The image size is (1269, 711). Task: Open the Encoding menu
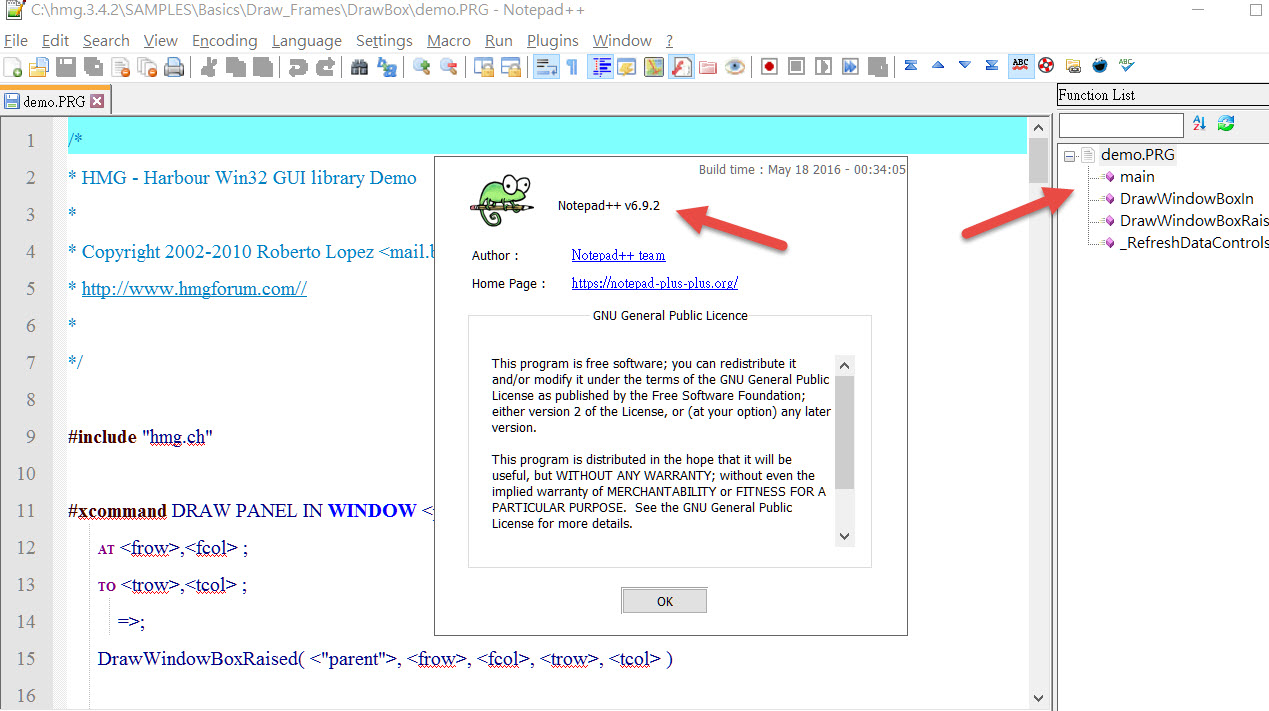[224, 41]
